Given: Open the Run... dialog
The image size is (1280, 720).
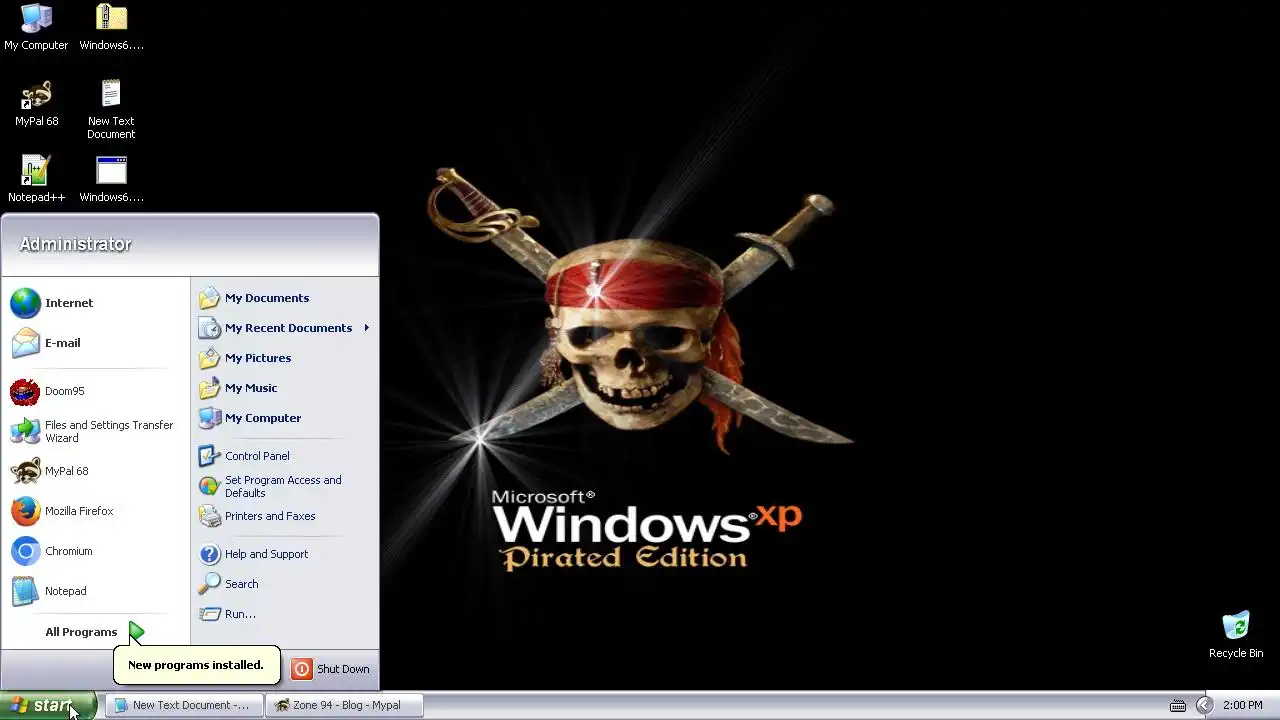Looking at the screenshot, I should 284,614.
